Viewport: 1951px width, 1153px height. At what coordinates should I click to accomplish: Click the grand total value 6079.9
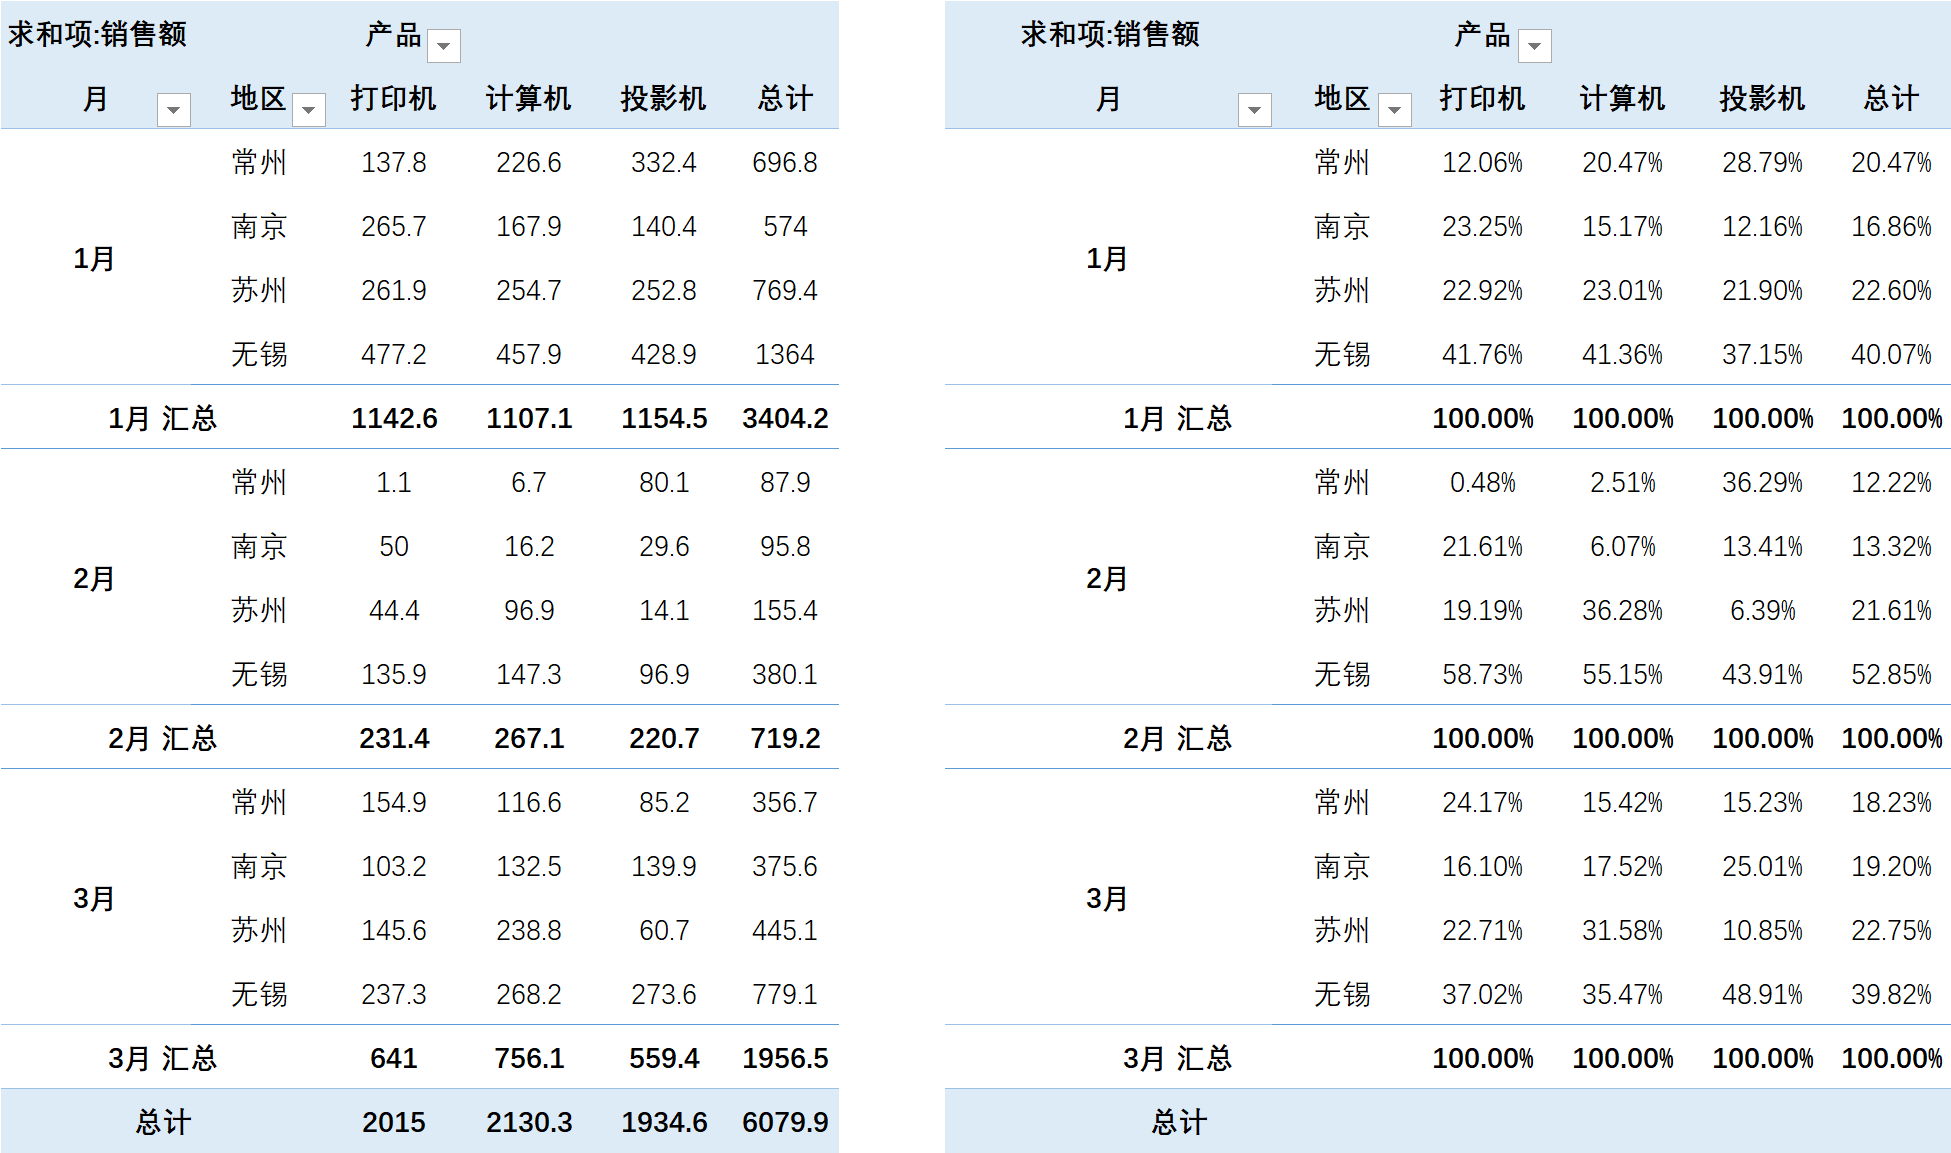pos(785,1122)
